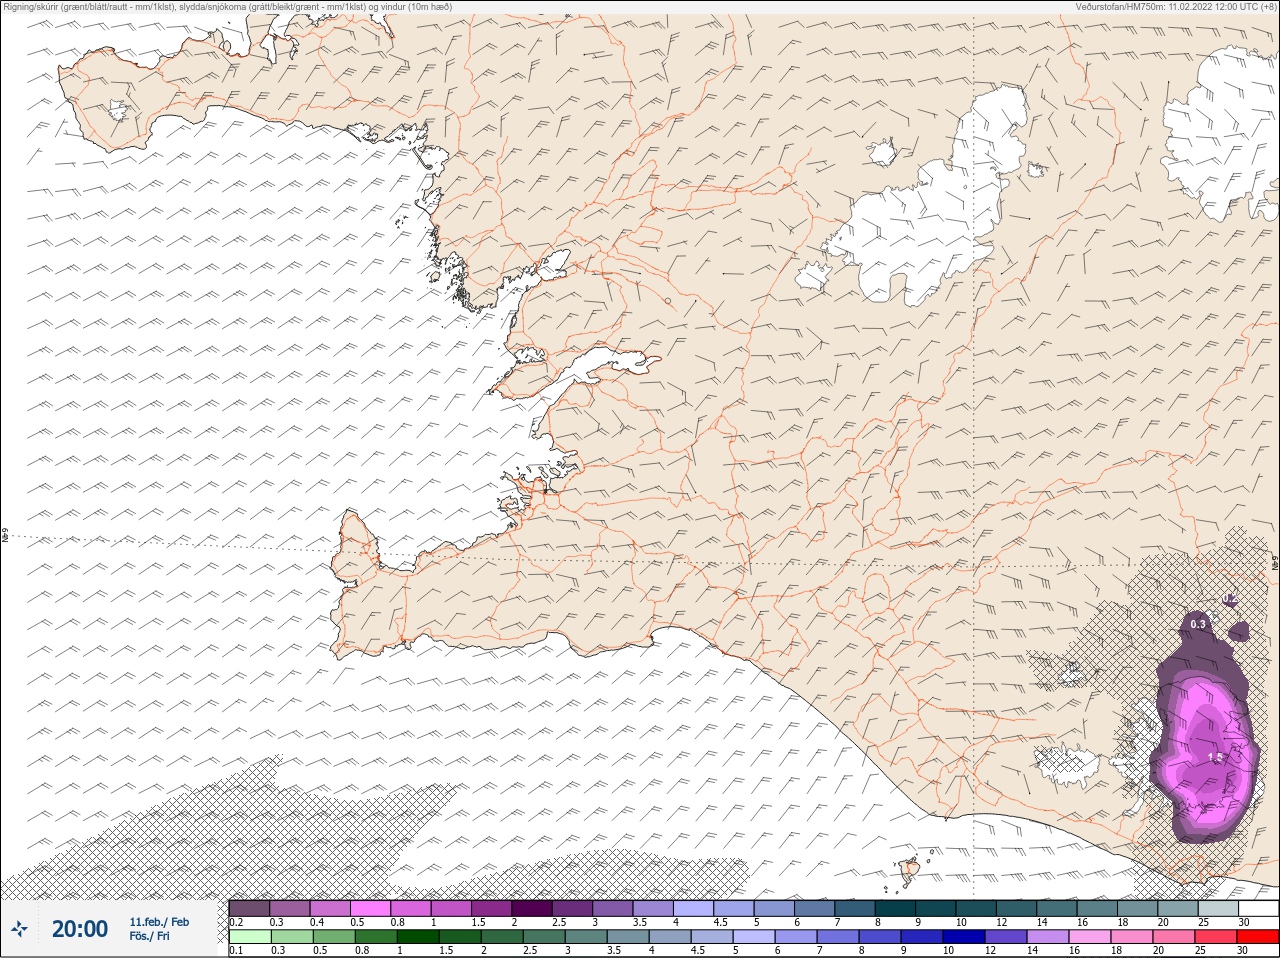The height and width of the screenshot is (958, 1280).
Task: Select lower-row palest green swatch above 0.1
Action: (x=249, y=937)
